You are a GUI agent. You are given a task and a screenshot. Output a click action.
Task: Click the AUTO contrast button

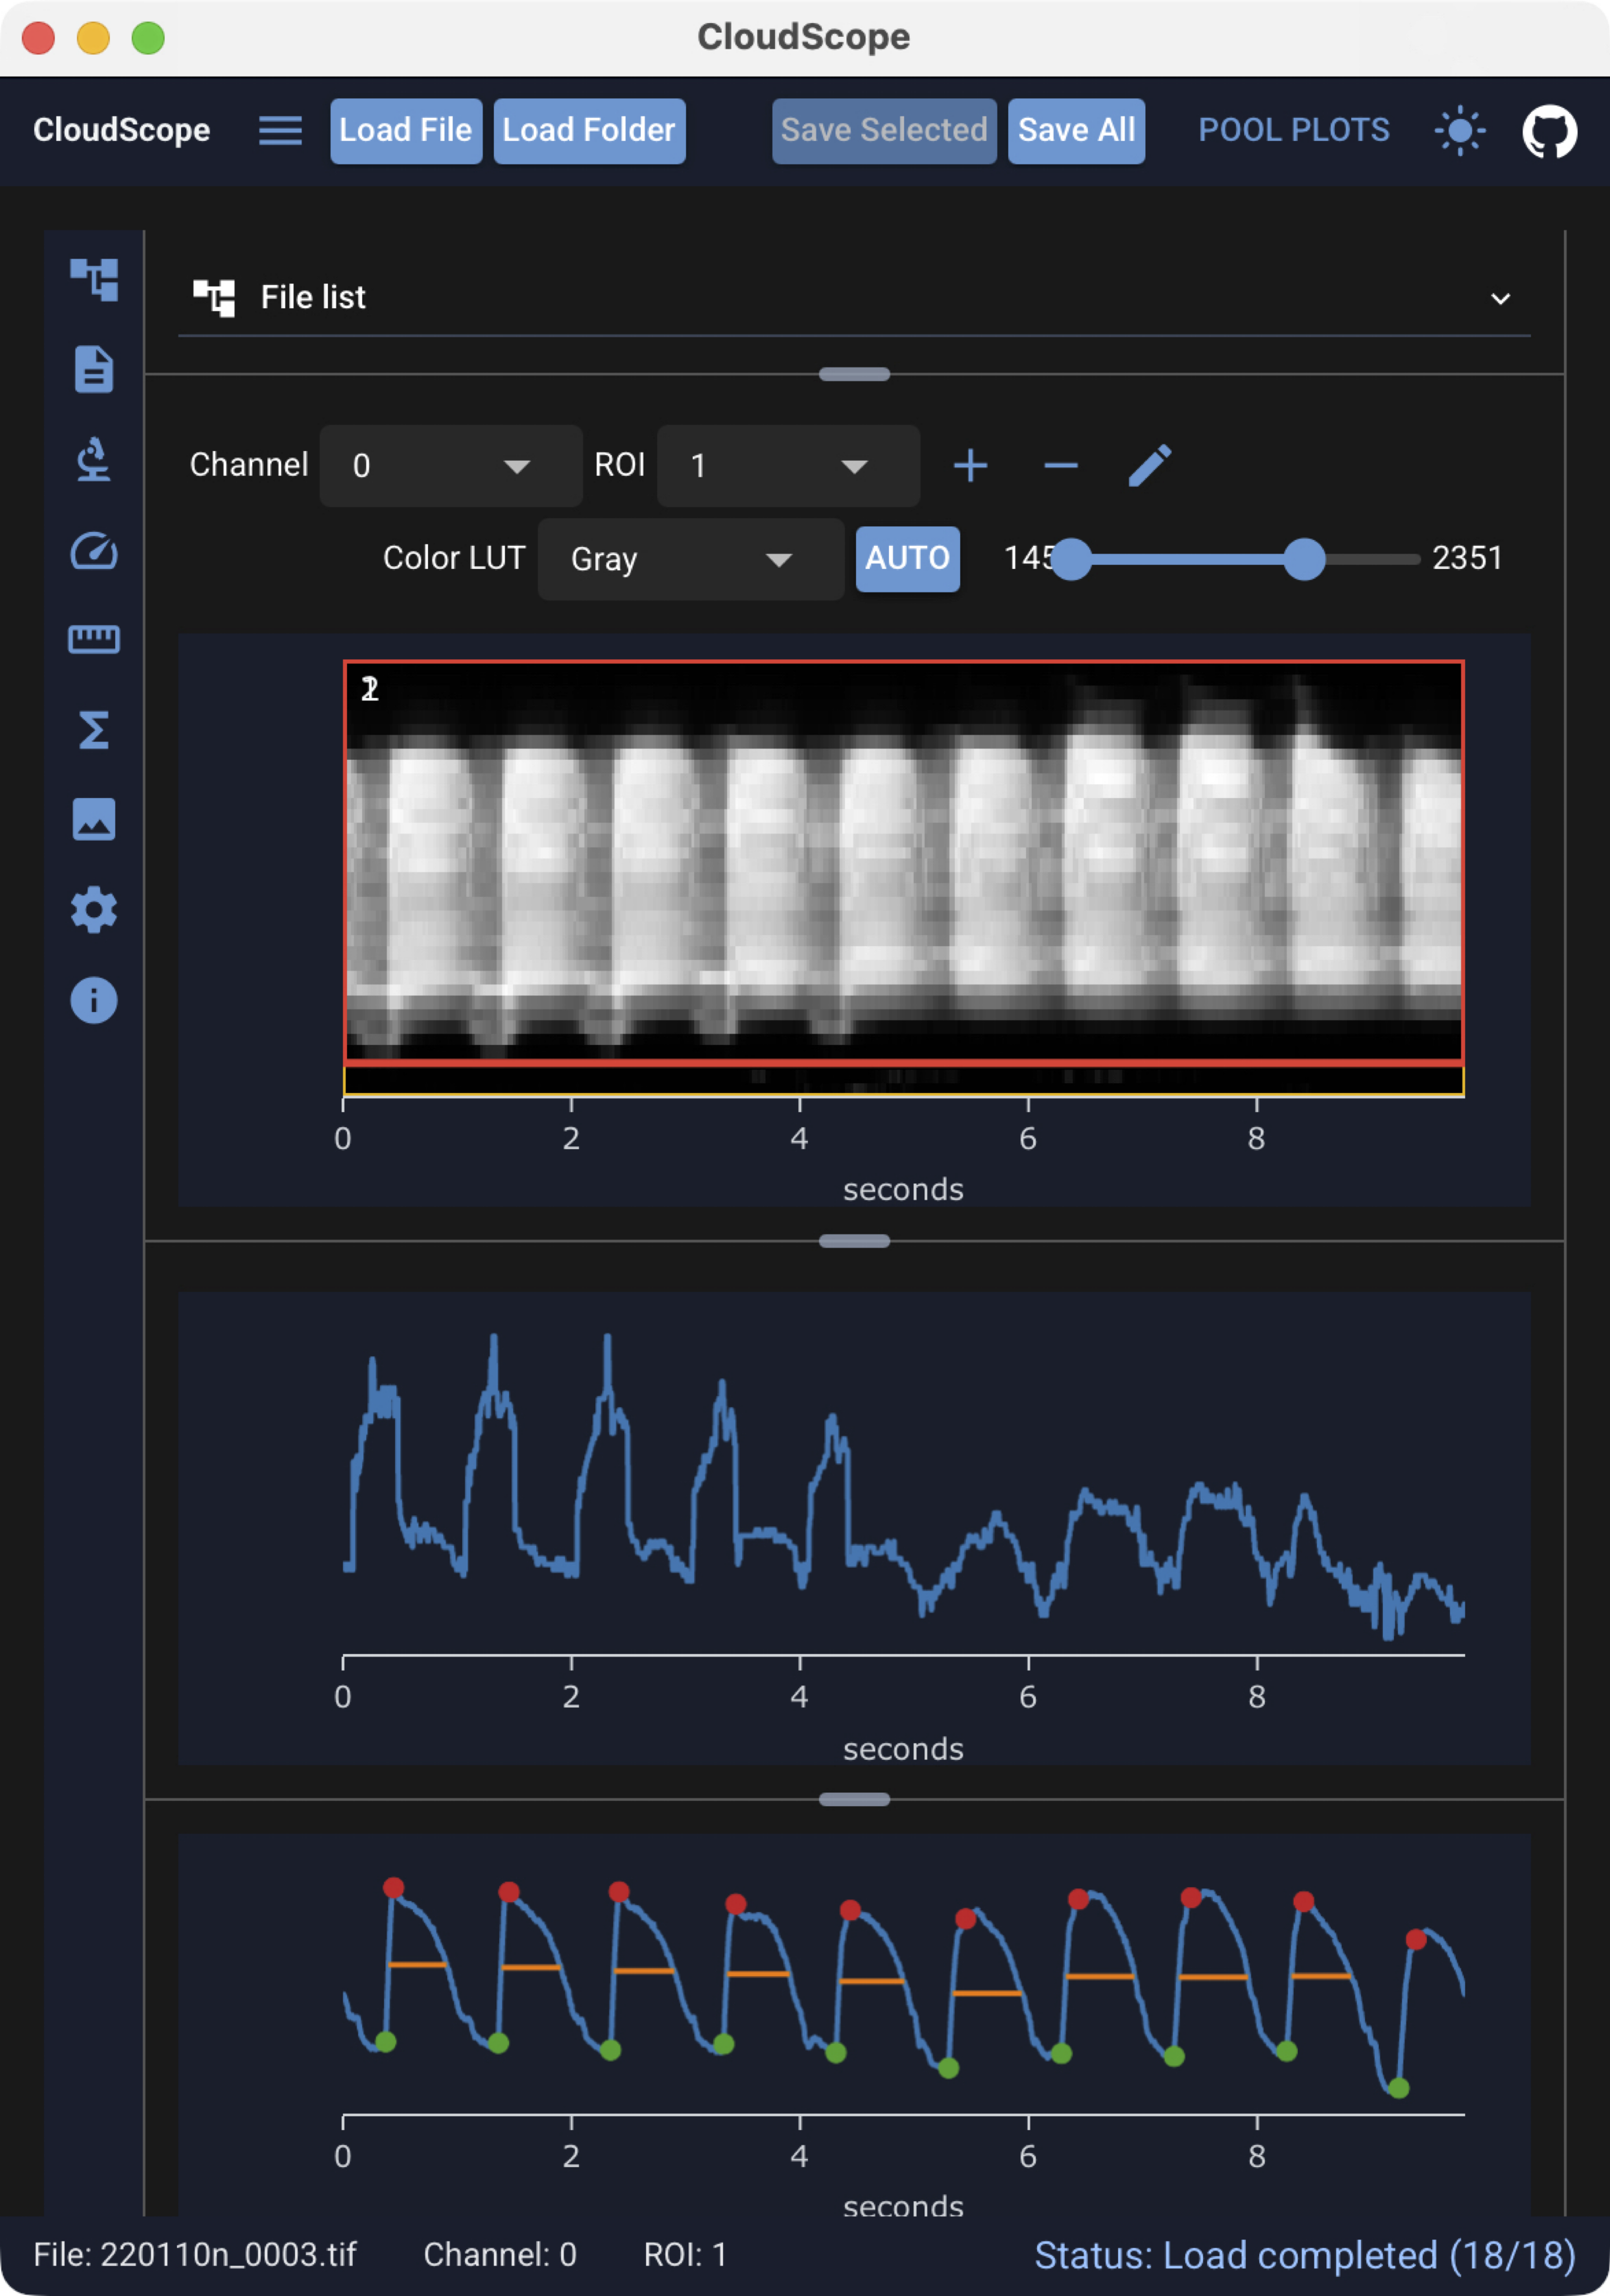tap(907, 559)
